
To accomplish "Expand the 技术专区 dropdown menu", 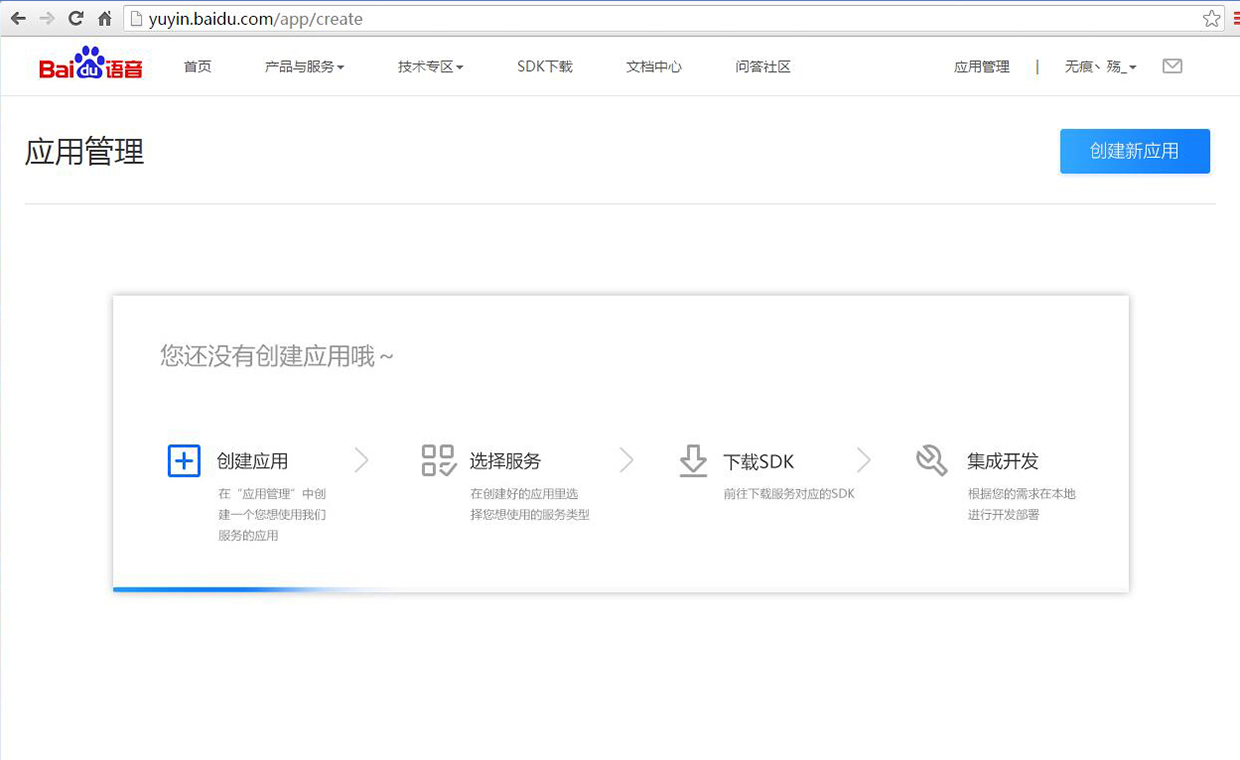I will tap(430, 67).
